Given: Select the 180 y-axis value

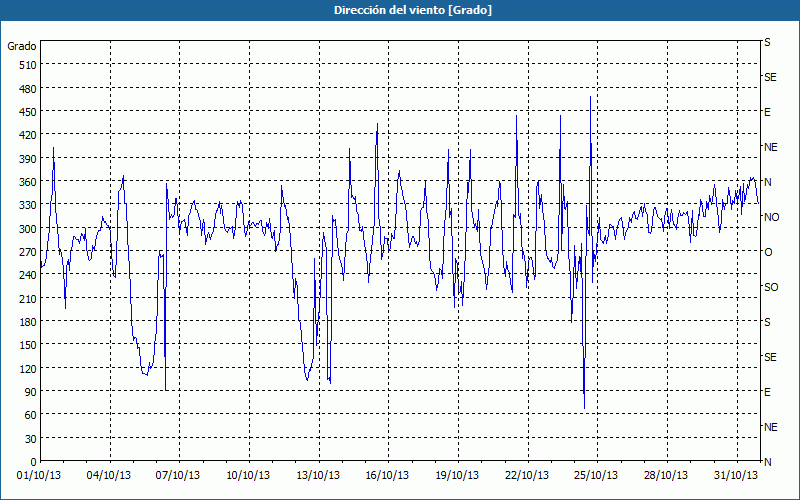Looking at the screenshot, I should 28,322.
